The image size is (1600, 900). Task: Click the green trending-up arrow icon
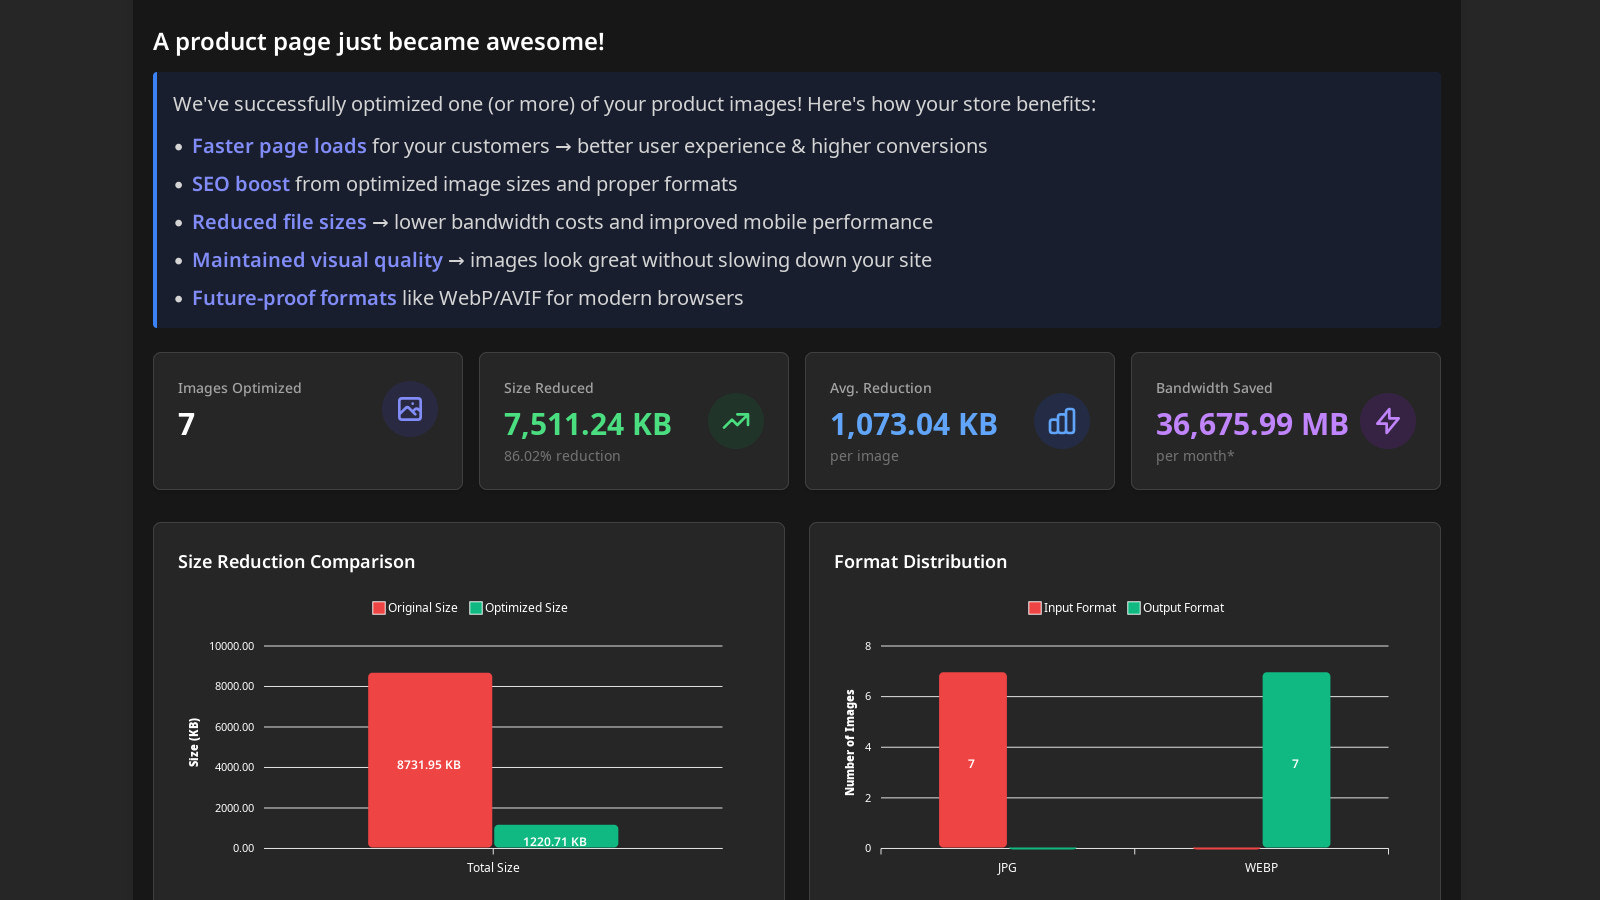pyautogui.click(x=736, y=421)
